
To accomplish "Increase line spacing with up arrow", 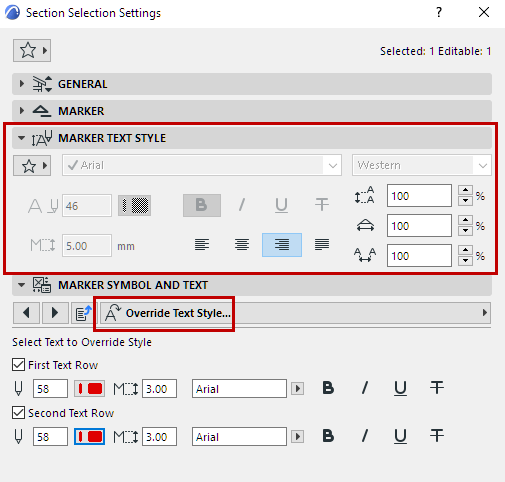I will point(465,190).
